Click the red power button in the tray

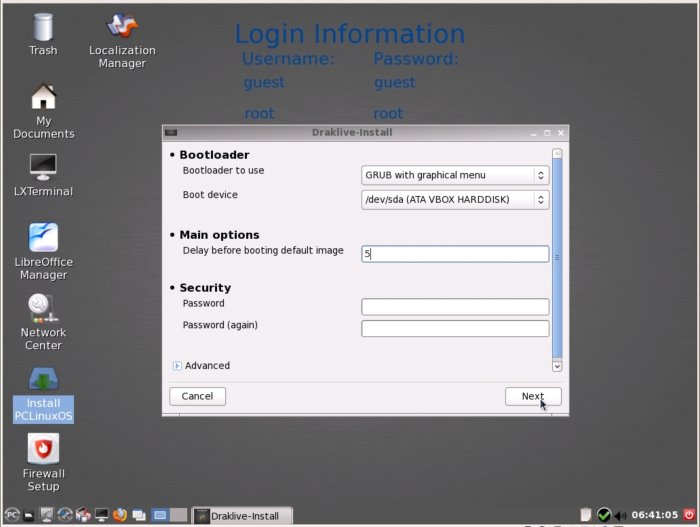688,516
